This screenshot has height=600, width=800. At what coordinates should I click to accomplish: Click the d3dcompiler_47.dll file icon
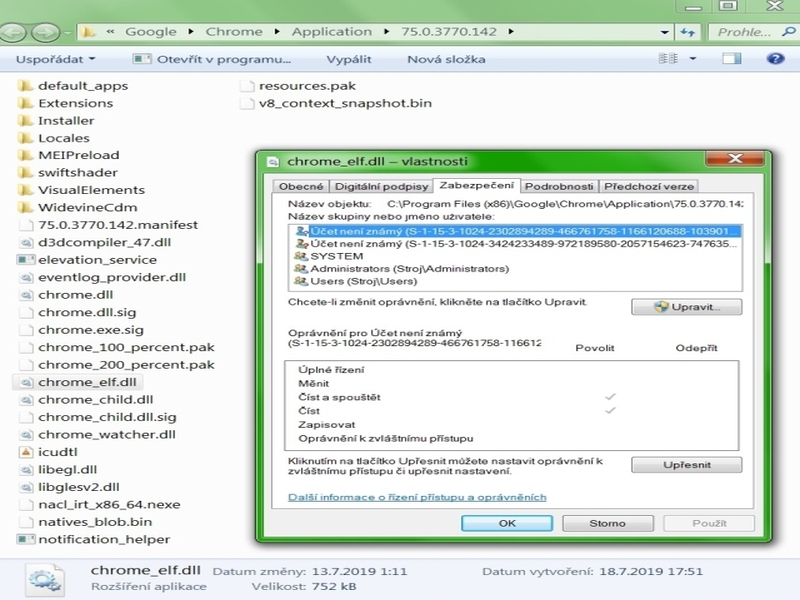[26, 242]
